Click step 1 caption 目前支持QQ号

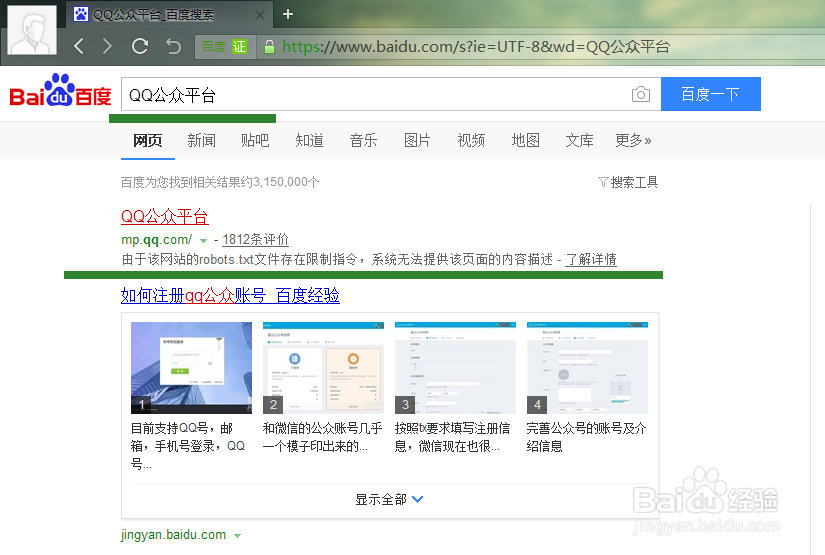pos(188,446)
